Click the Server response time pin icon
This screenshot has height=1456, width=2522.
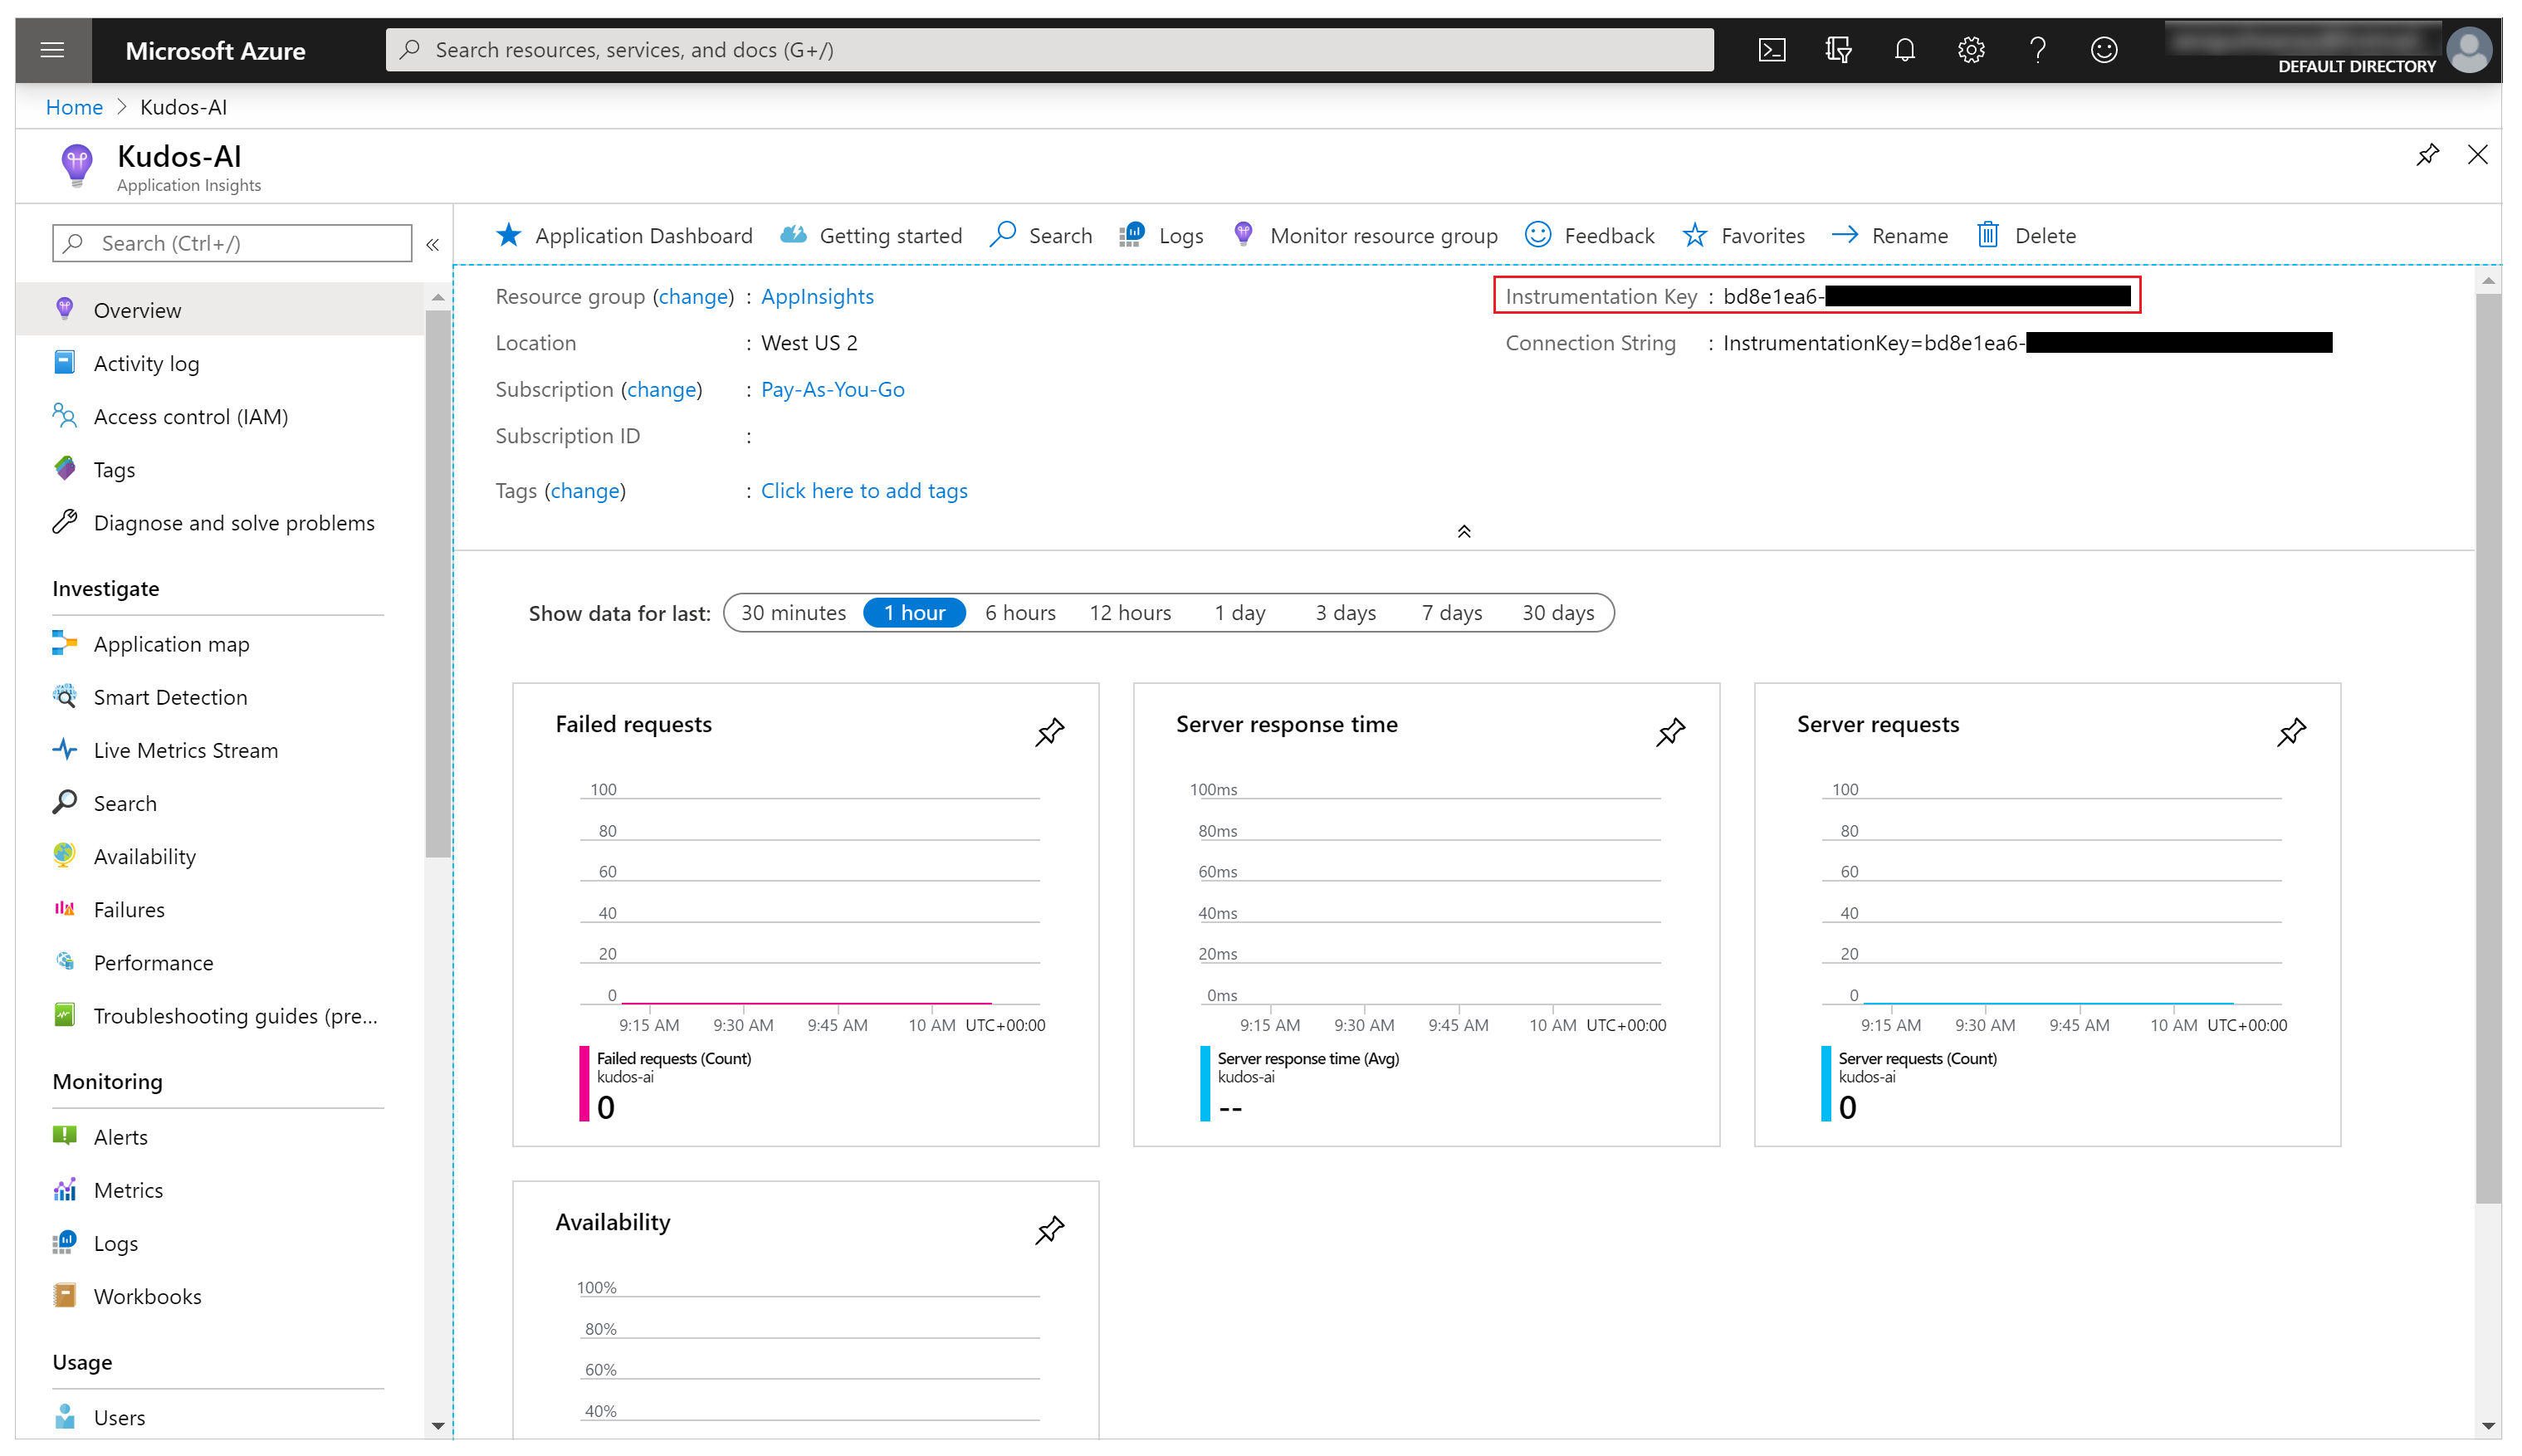pos(1668,730)
